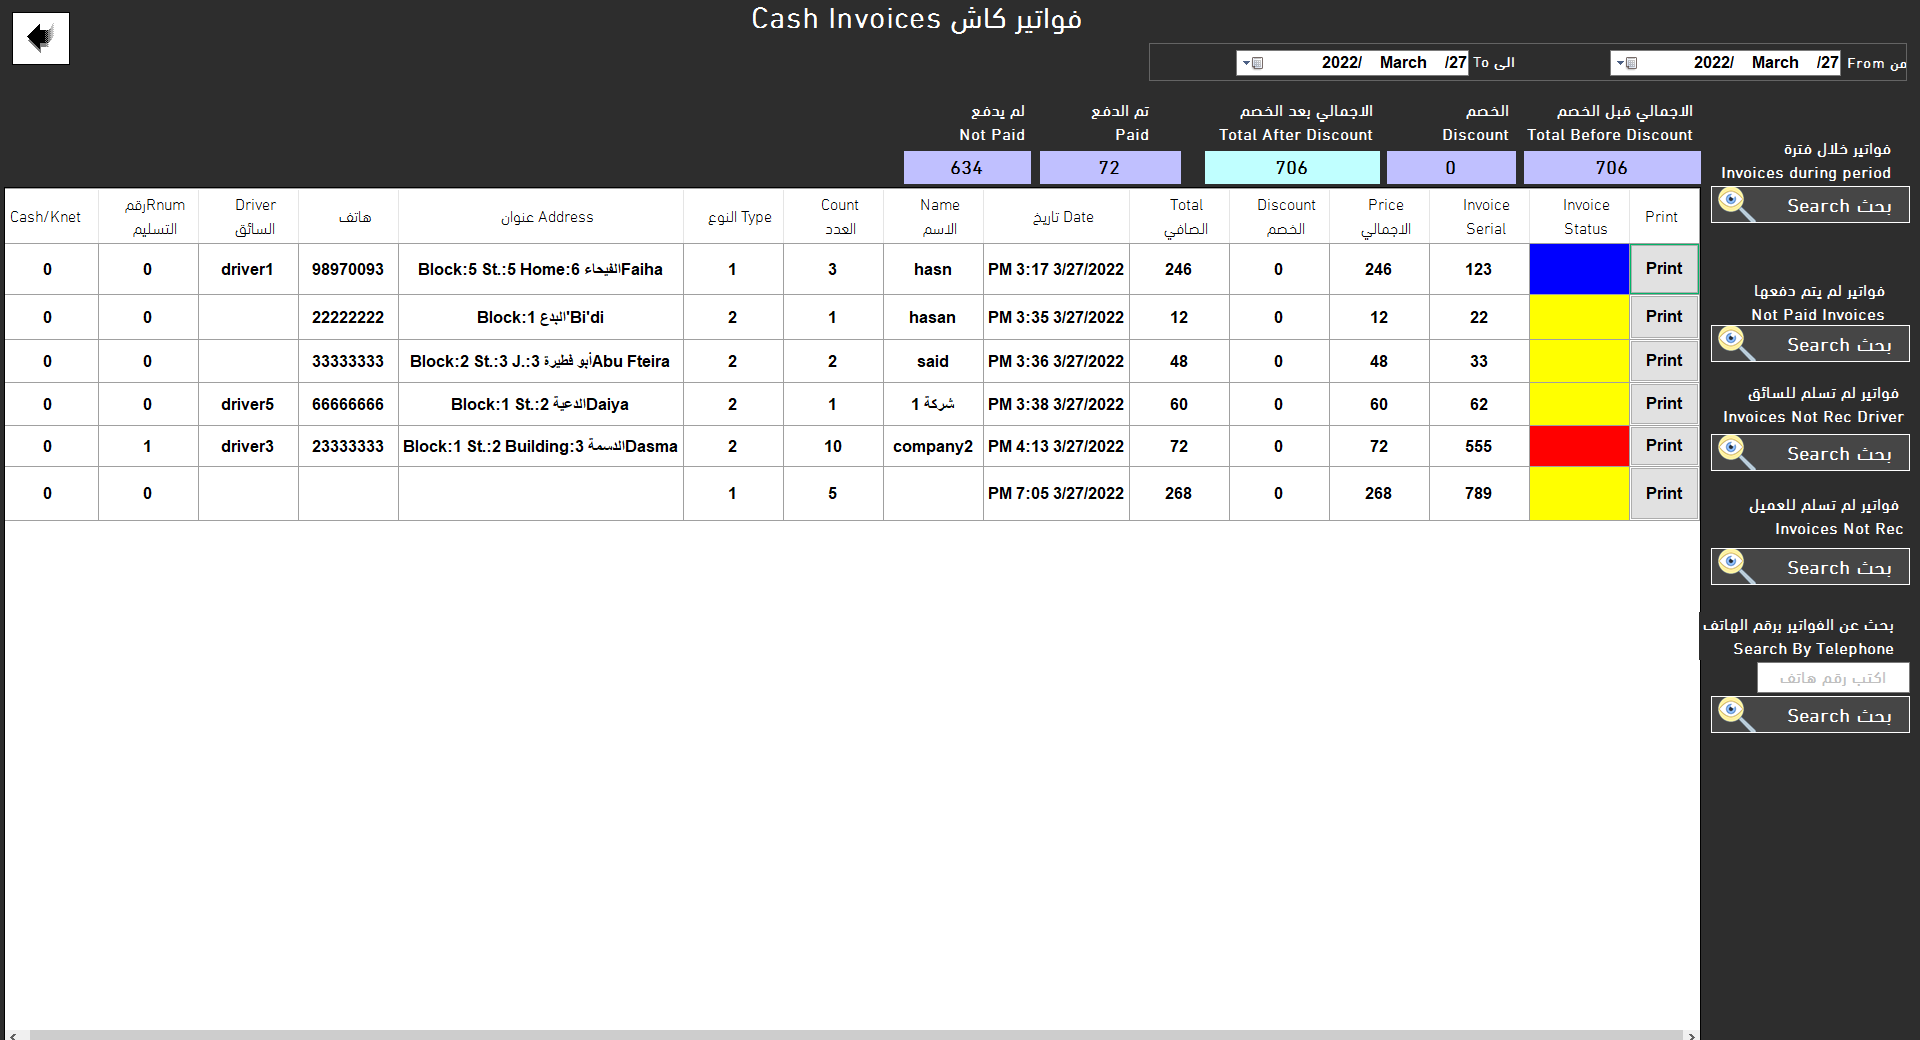Click the back arrow icon
Viewport: 1920px width, 1040px height.
pyautogui.click(x=40, y=38)
